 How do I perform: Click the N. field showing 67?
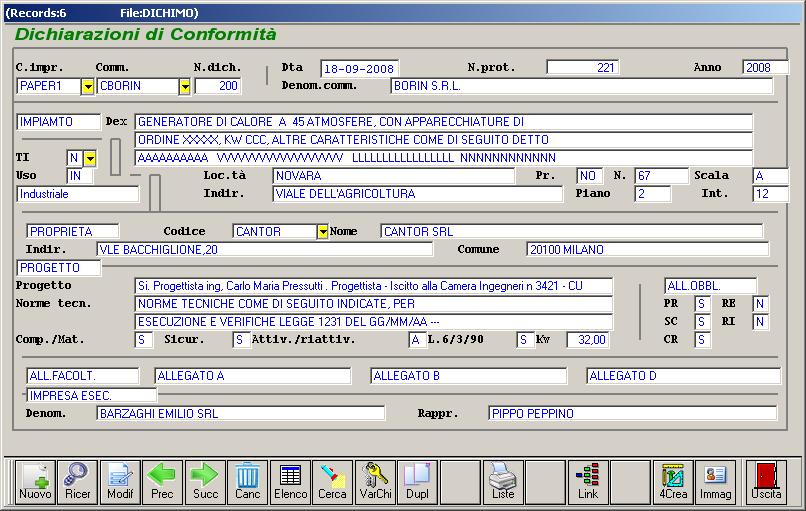click(662, 176)
